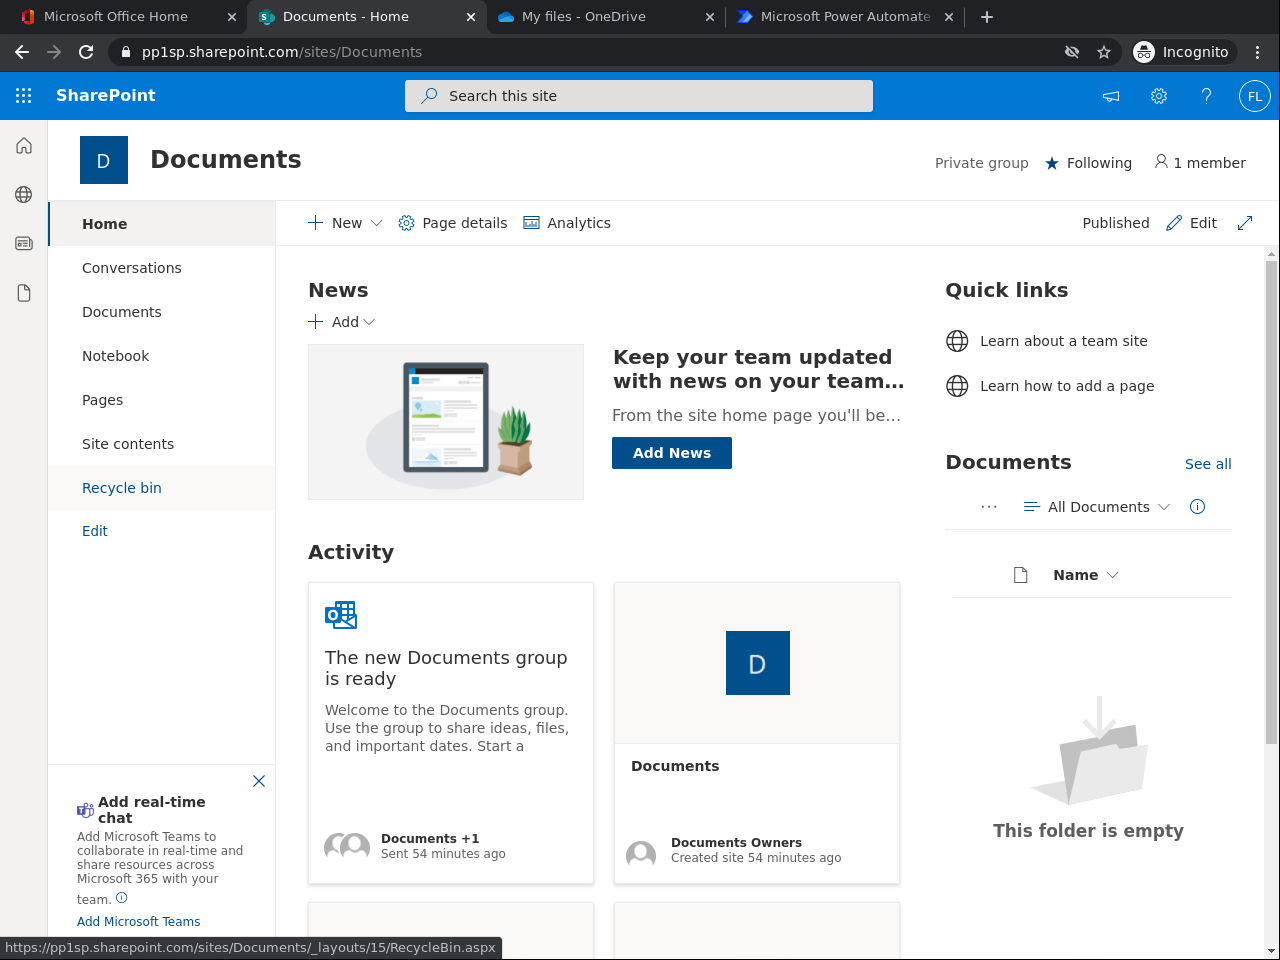Open the news feed icon in left rail
The width and height of the screenshot is (1280, 960).
tap(24, 243)
